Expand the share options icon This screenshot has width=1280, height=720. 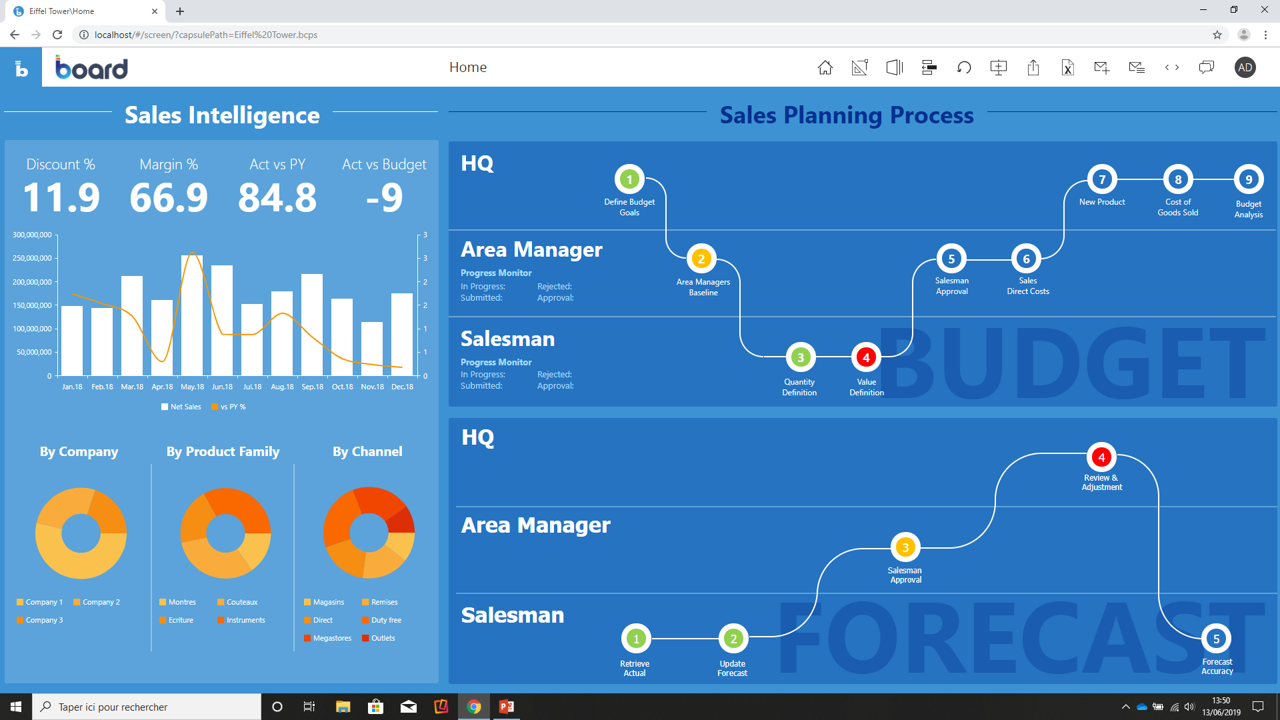tap(1032, 67)
